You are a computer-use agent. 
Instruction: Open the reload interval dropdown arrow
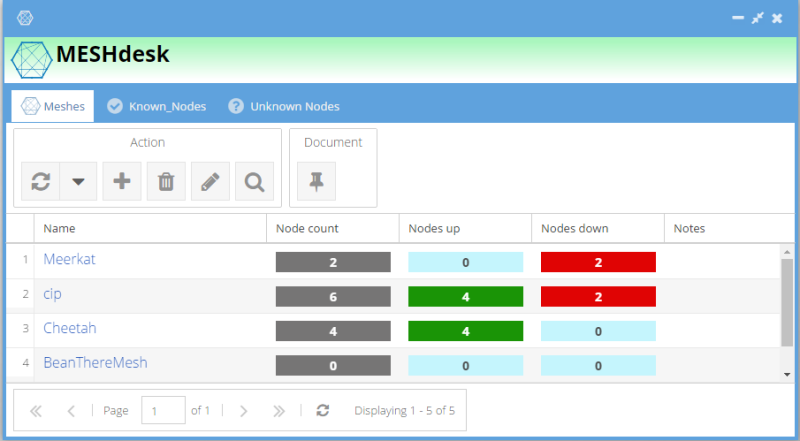[78, 181]
